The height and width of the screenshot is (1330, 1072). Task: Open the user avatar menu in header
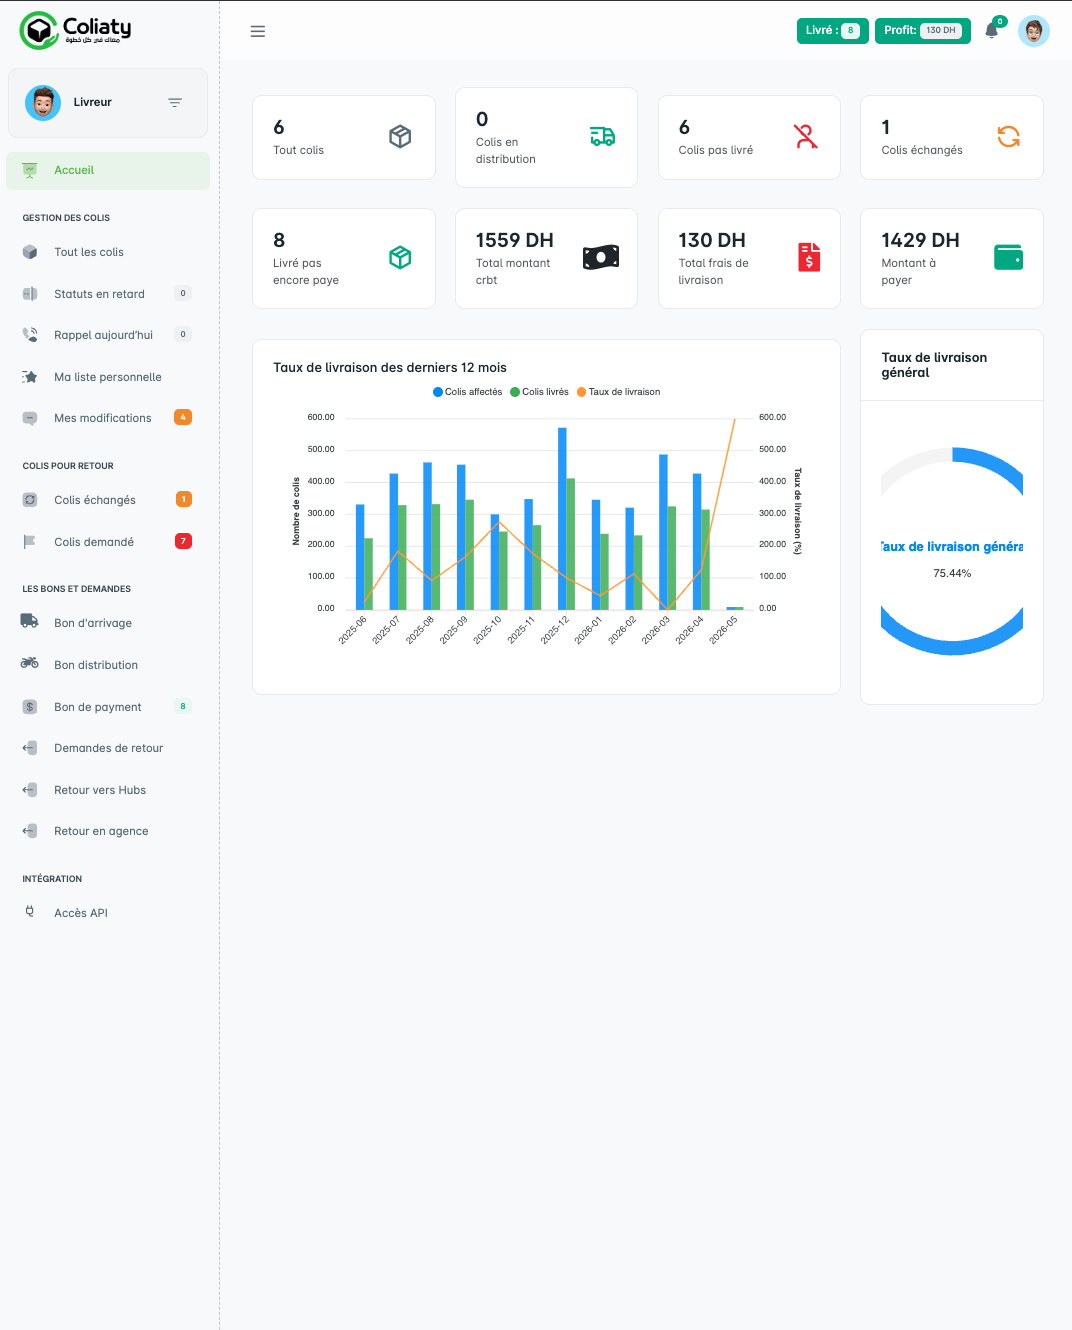pos(1033,31)
